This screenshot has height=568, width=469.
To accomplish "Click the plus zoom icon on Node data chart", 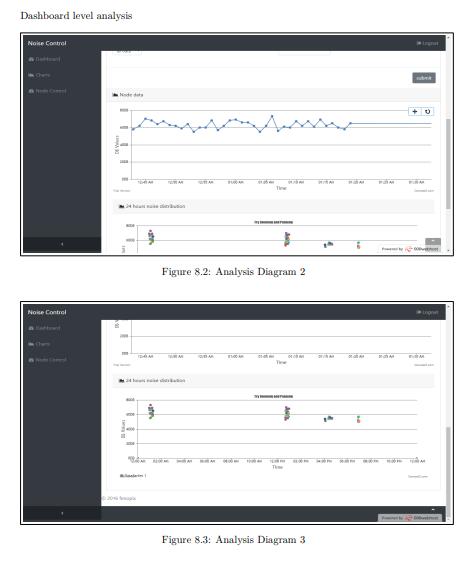I will point(415,112).
